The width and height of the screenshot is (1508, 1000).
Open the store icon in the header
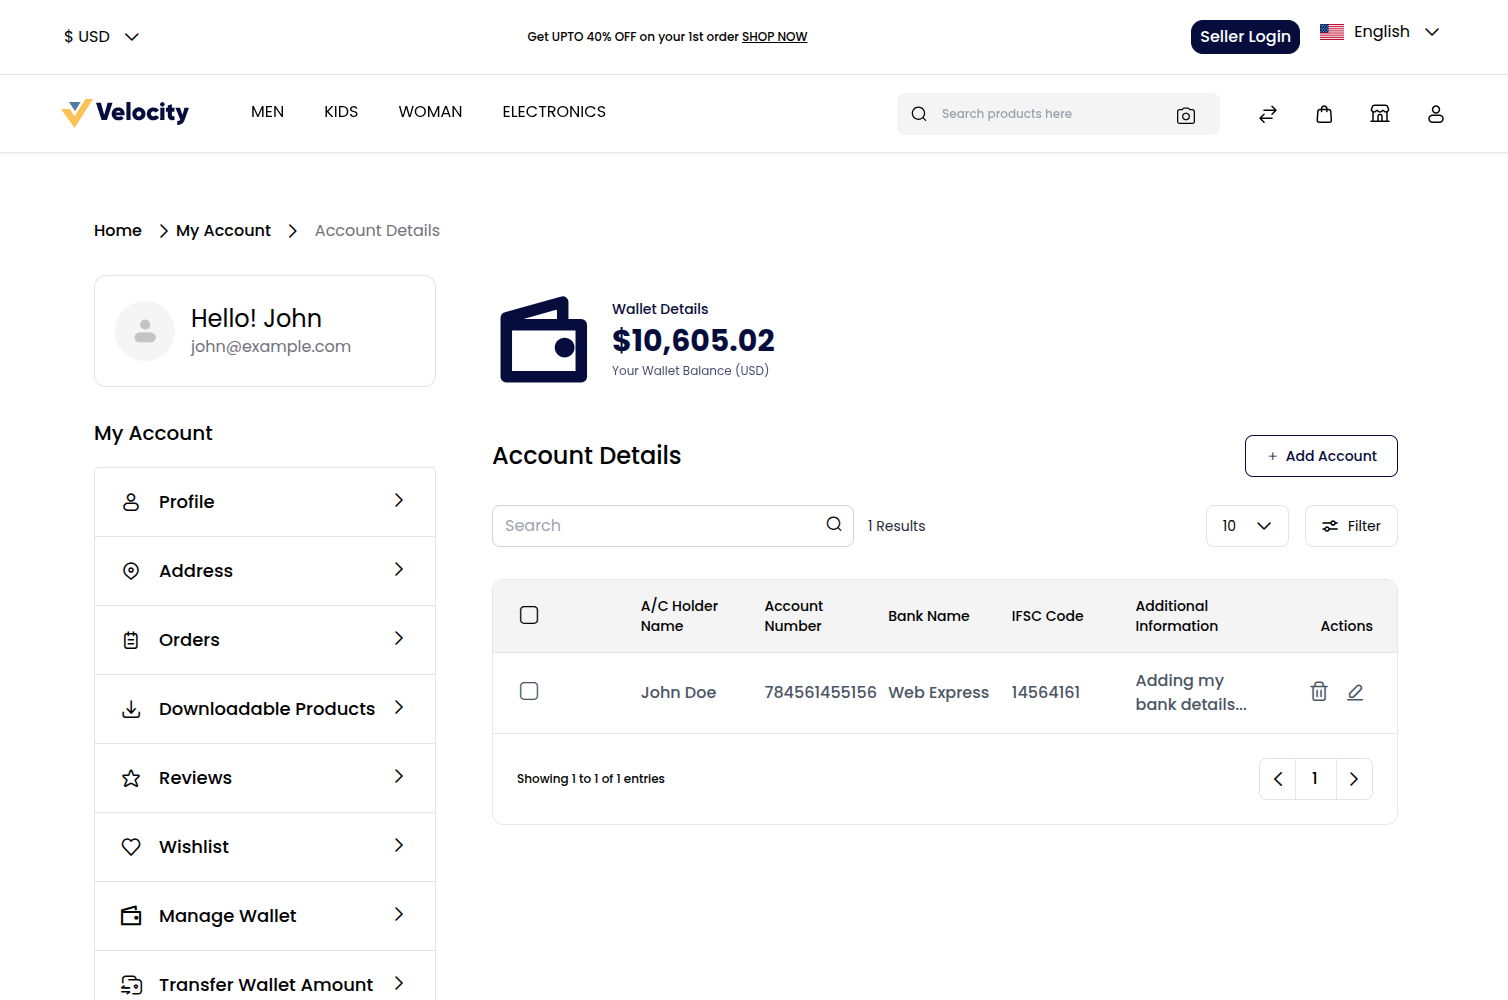point(1380,113)
